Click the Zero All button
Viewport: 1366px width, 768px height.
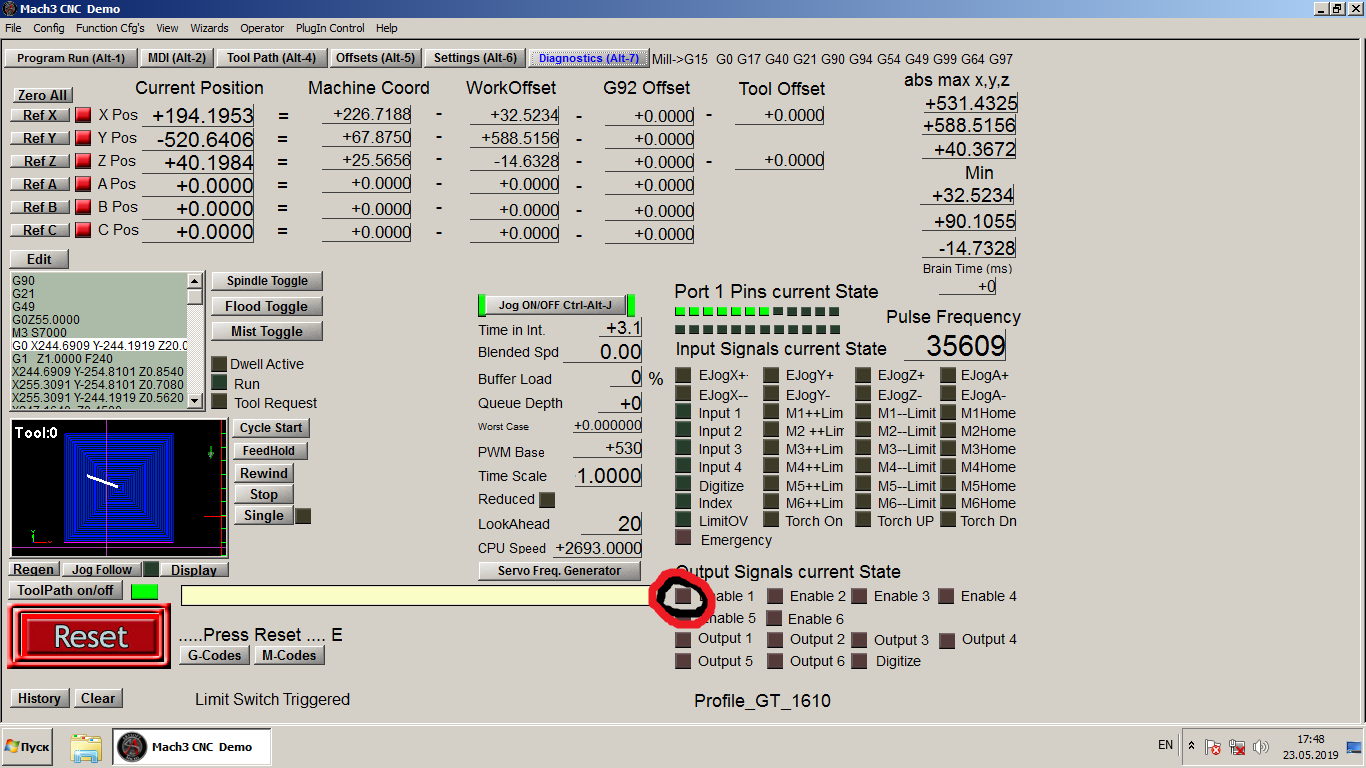coord(43,95)
